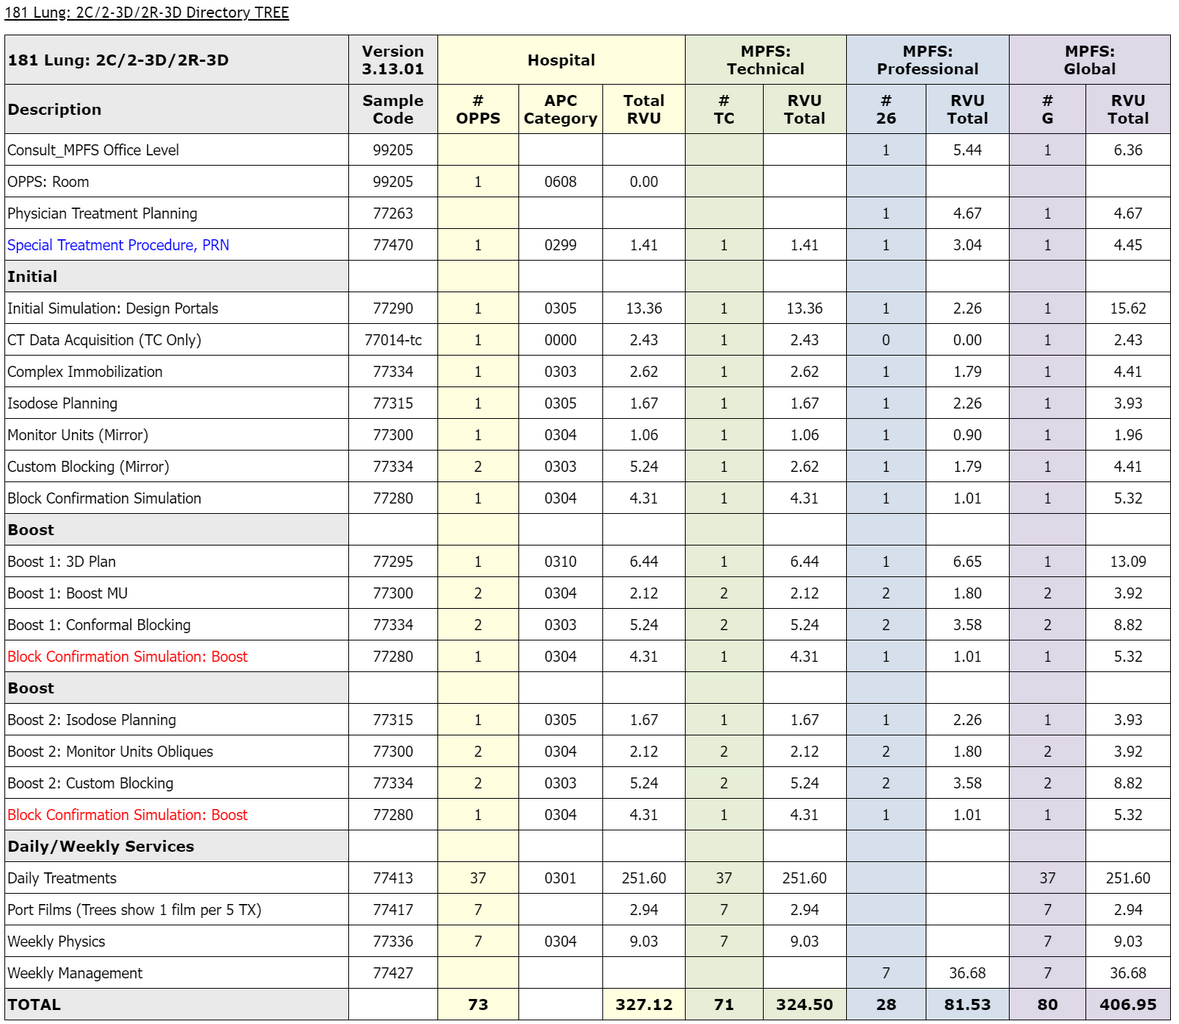Open Block Confirmation Simulation: Boost below Conformal Blocking
Image resolution: width=1179 pixels, height=1024 pixels.
(127, 657)
